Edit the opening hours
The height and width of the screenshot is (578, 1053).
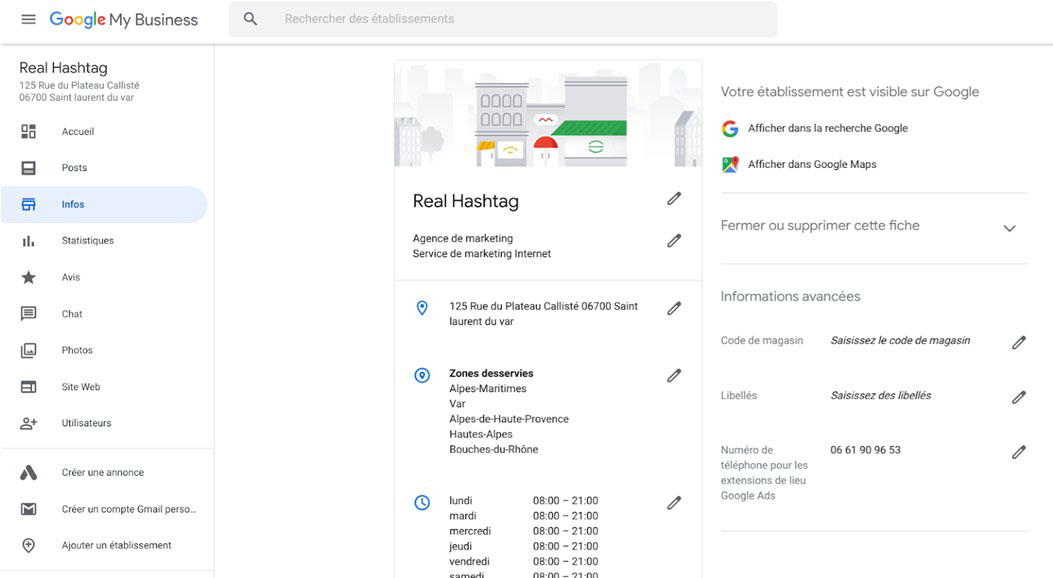coord(674,503)
